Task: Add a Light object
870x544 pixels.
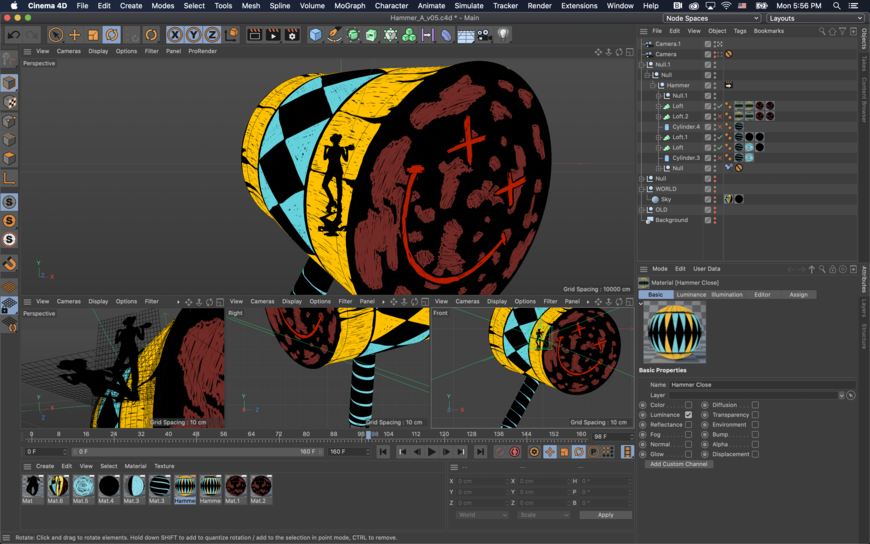Action: point(503,35)
